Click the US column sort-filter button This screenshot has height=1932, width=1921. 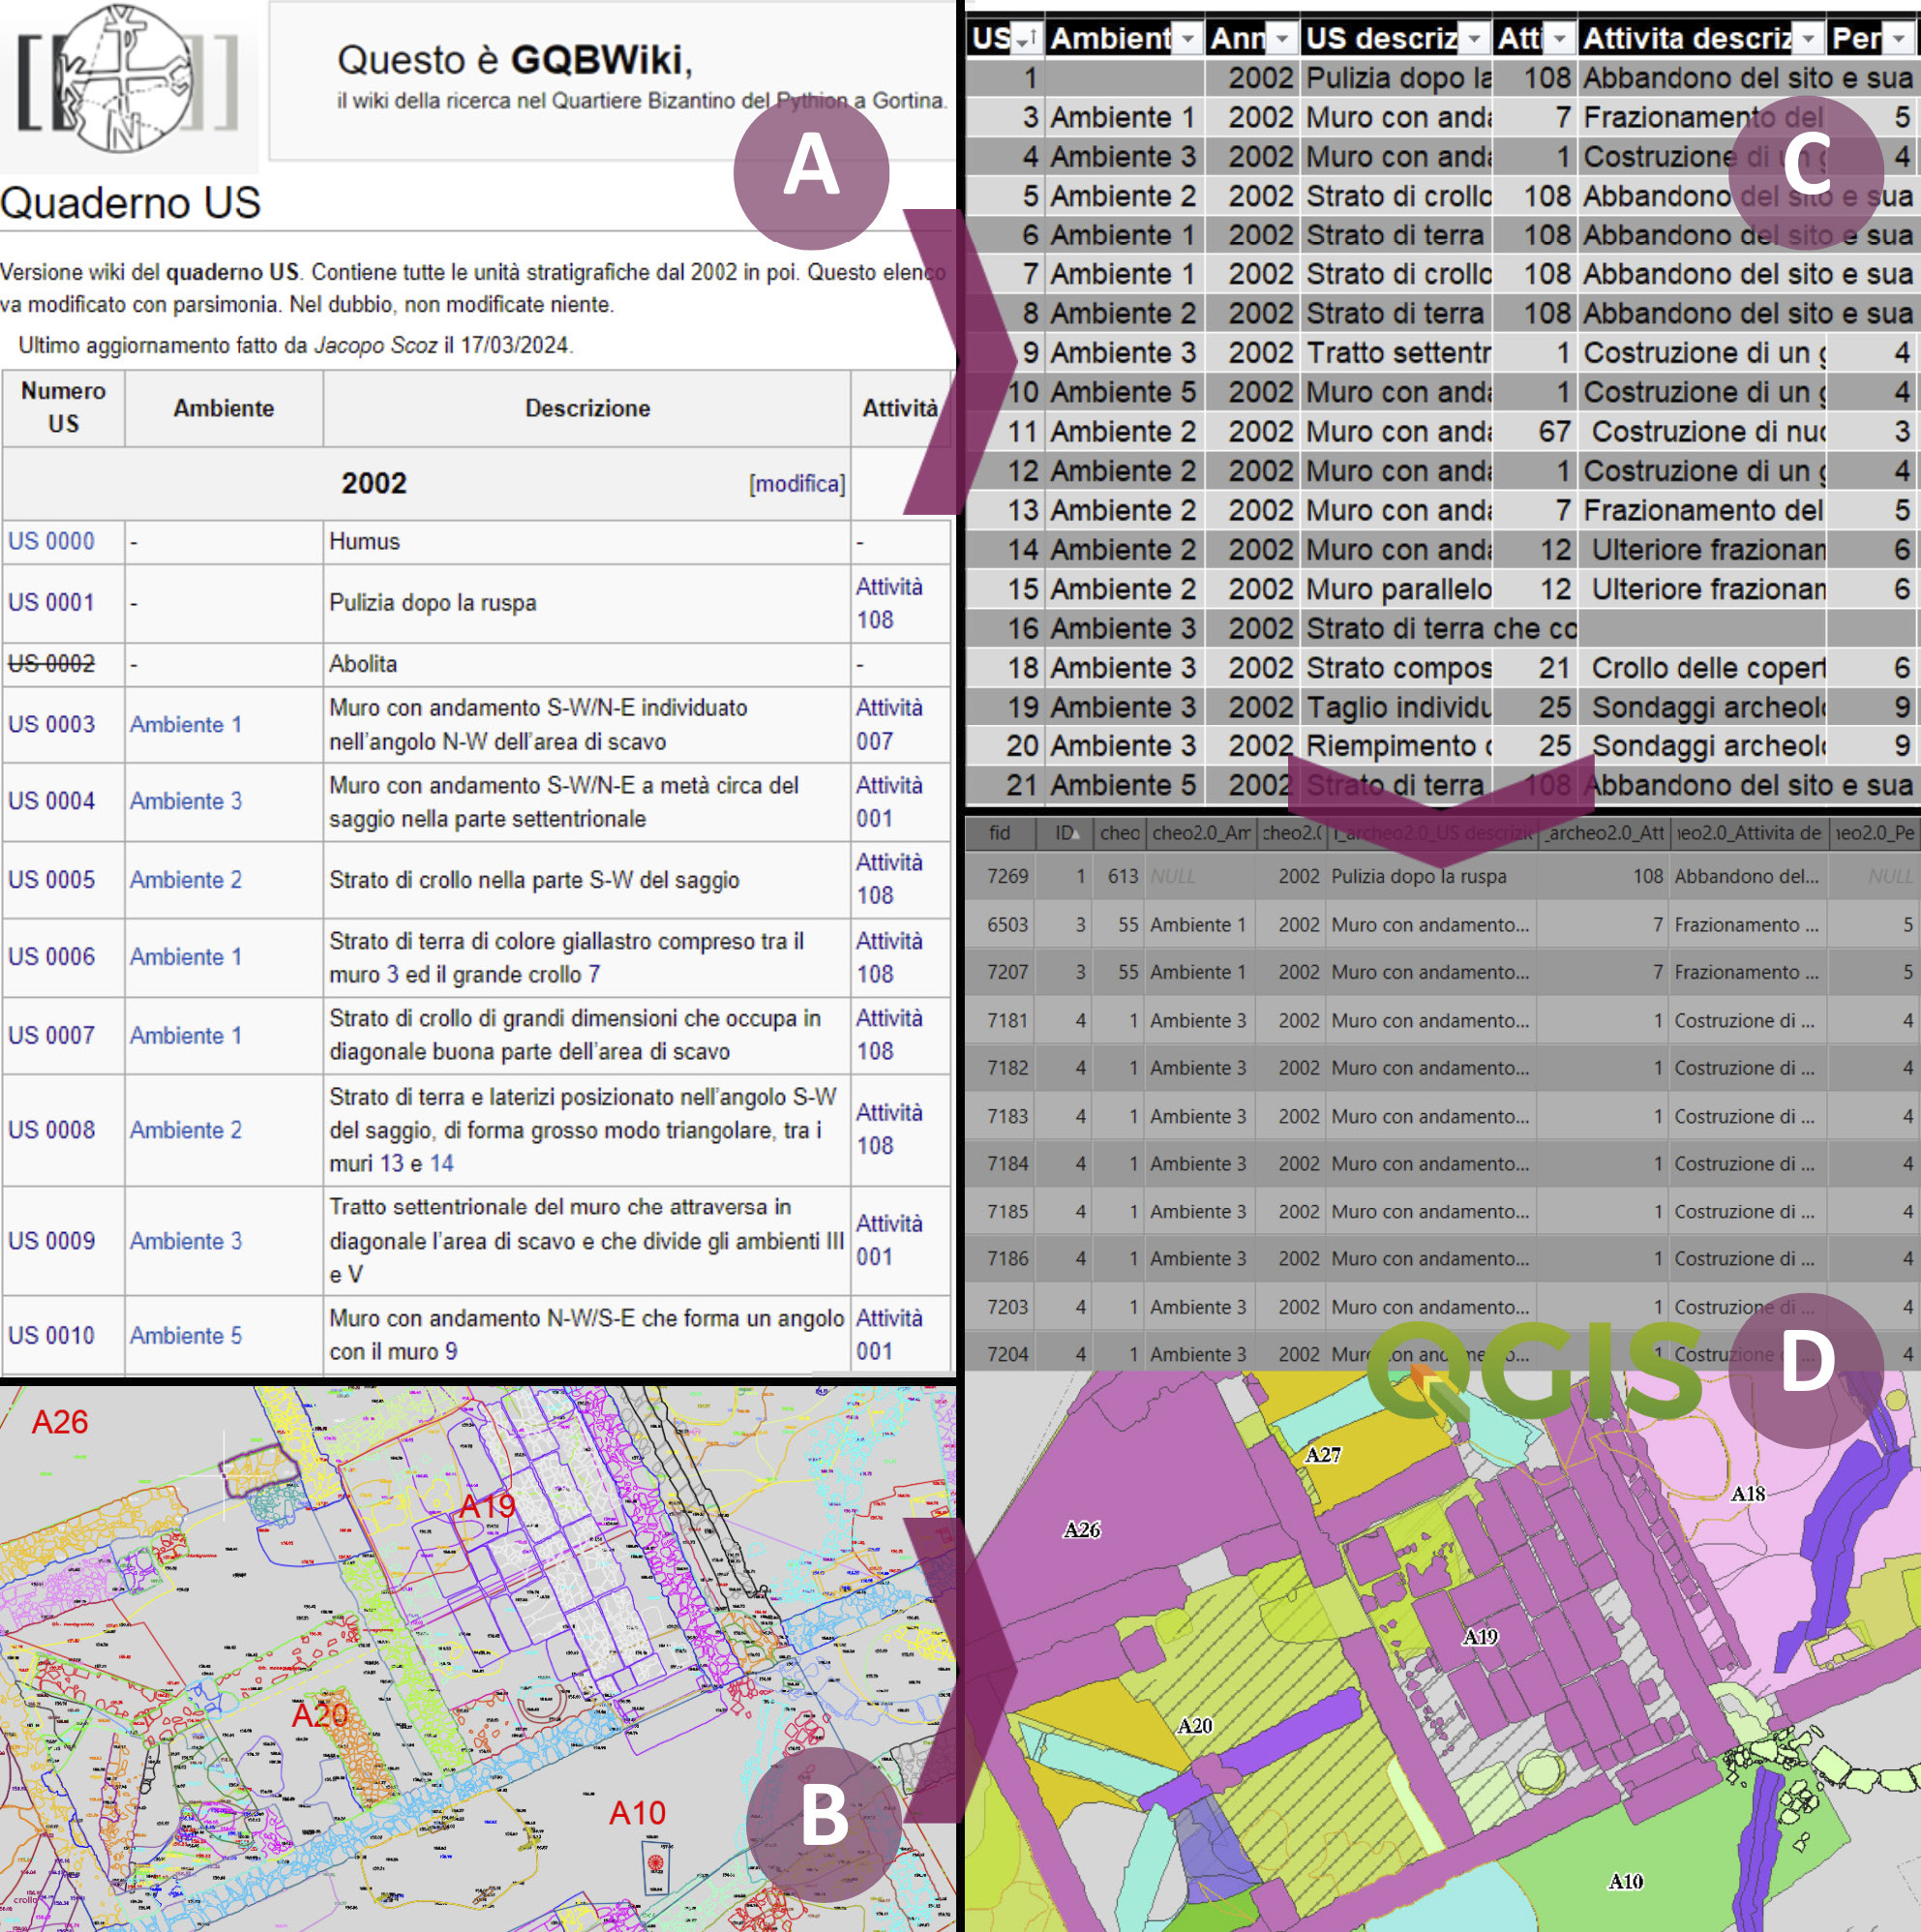click(1025, 40)
